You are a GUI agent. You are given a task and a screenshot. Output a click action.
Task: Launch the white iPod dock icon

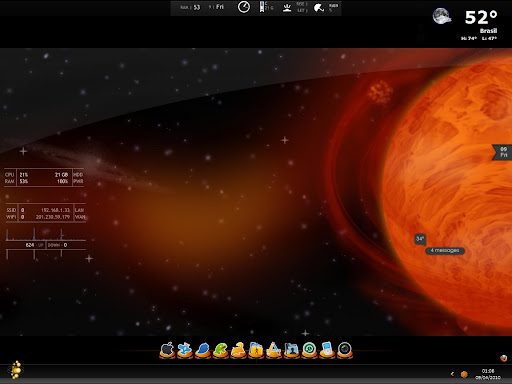point(327,350)
